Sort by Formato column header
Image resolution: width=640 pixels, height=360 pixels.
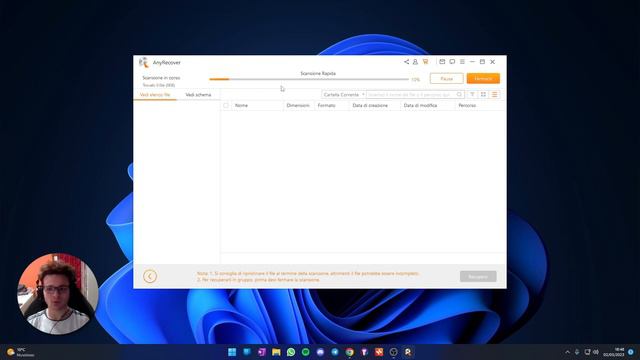327,105
